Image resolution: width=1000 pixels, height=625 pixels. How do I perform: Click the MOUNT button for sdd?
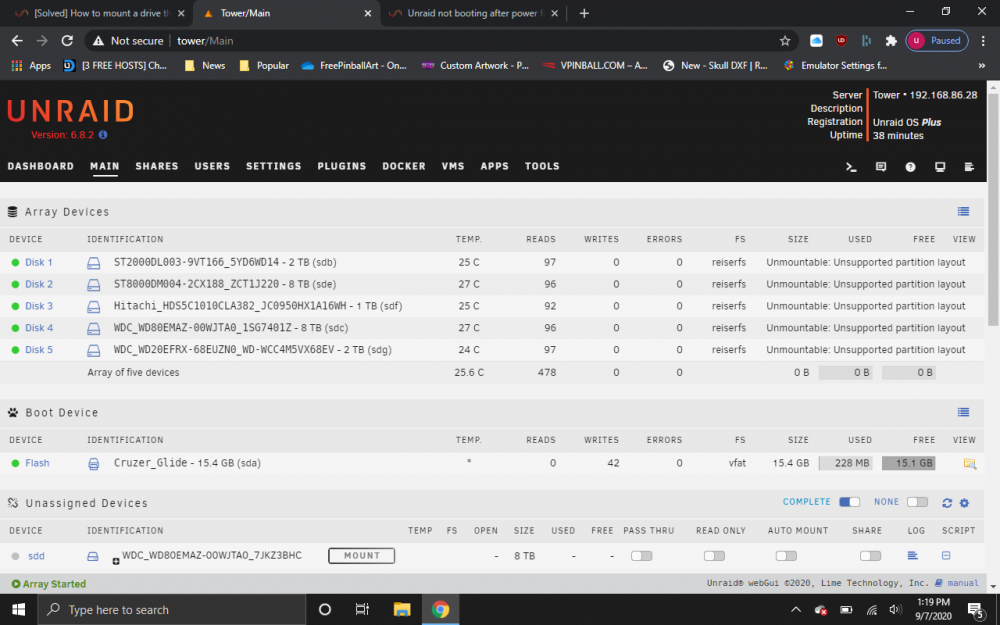[x=362, y=555]
